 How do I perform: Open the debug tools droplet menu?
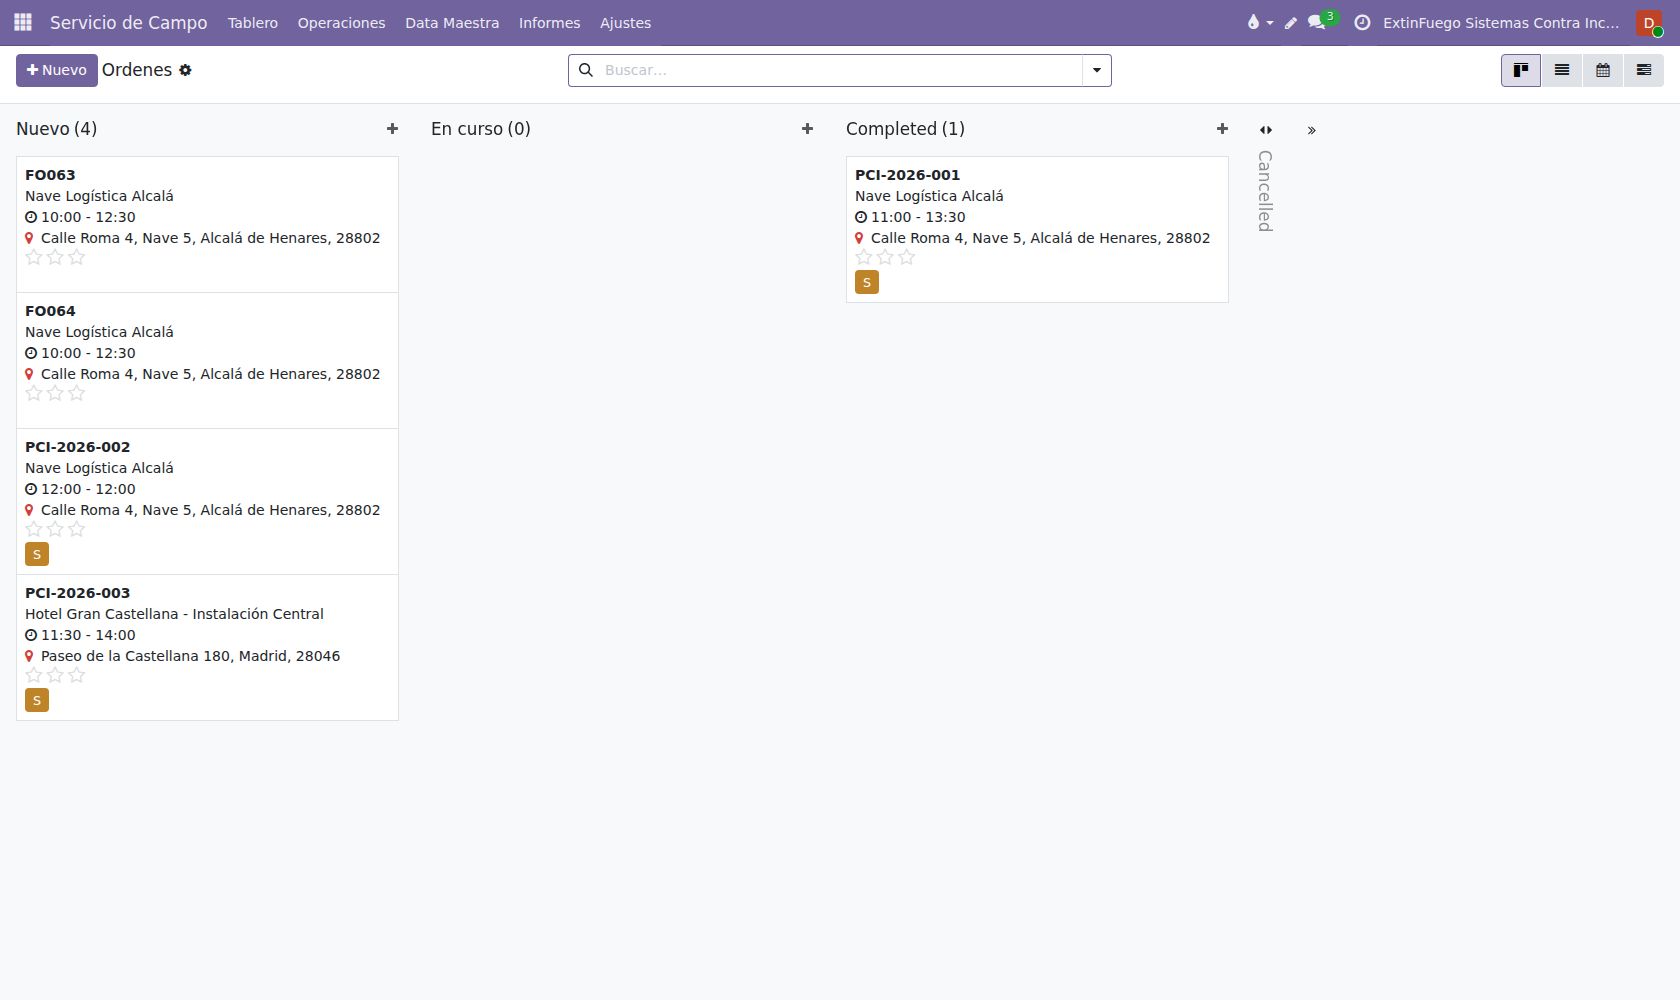click(1259, 22)
